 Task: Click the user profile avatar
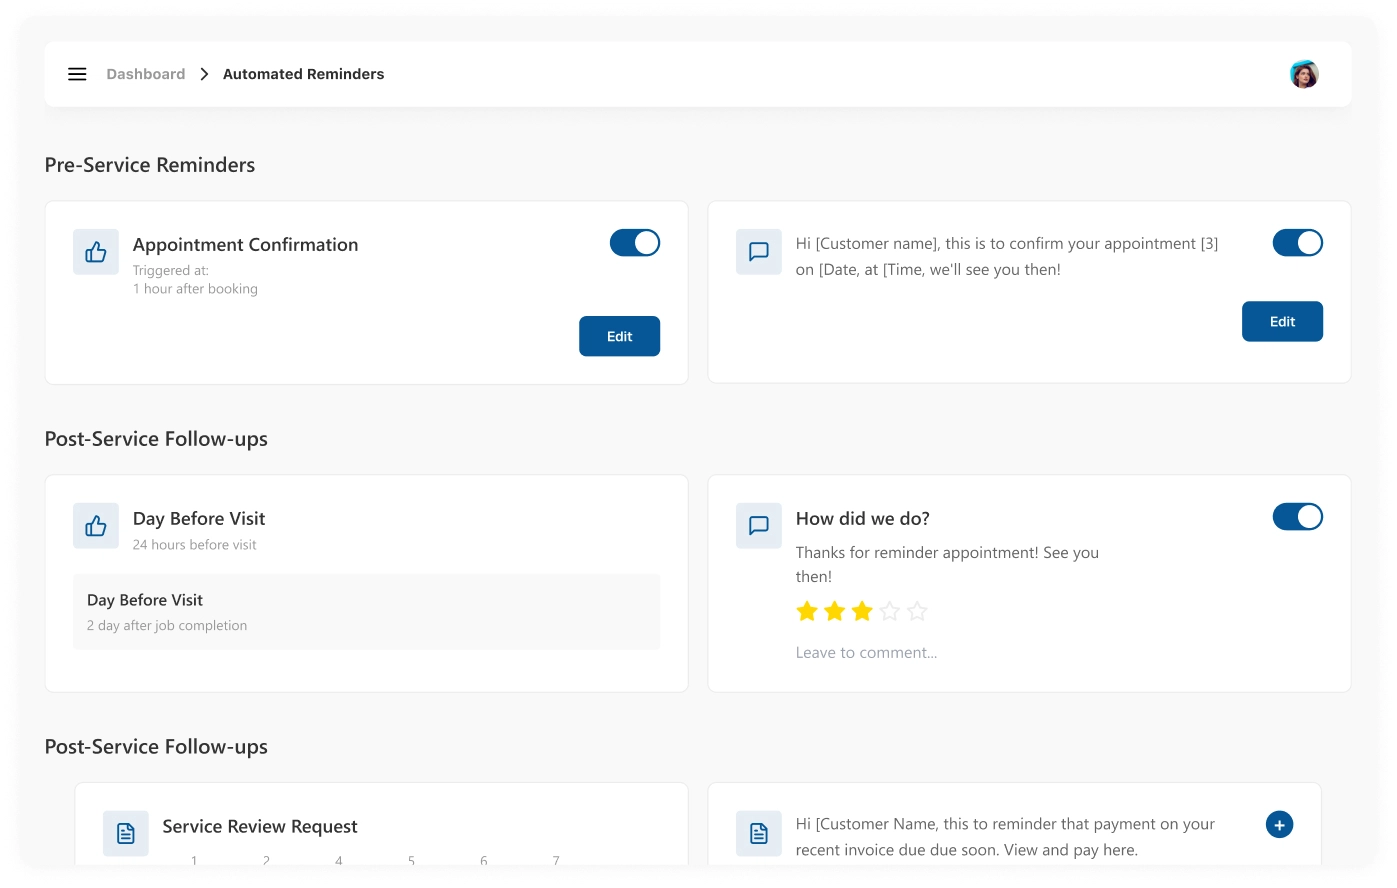[1303, 74]
